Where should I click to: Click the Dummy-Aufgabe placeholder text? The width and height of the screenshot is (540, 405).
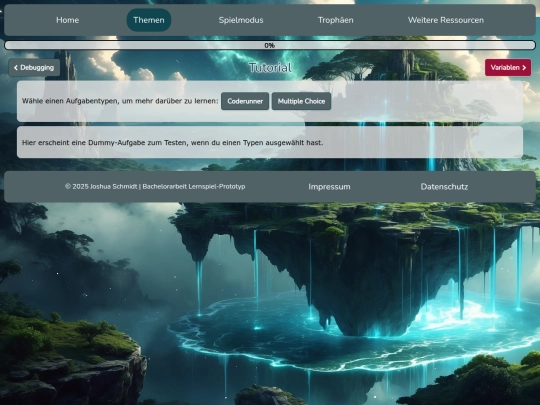pos(173,142)
